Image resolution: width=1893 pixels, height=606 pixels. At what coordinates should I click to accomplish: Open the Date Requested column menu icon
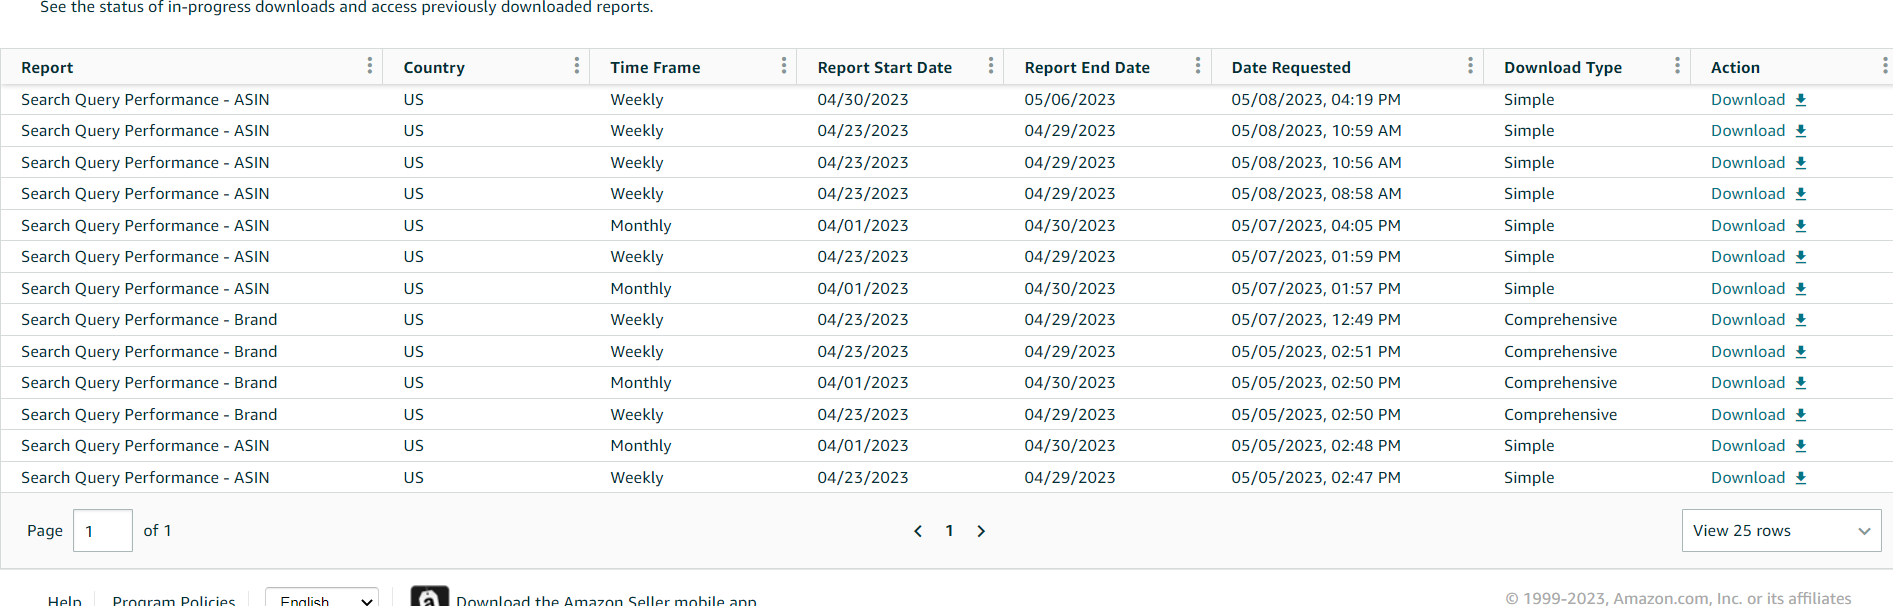coord(1470,66)
